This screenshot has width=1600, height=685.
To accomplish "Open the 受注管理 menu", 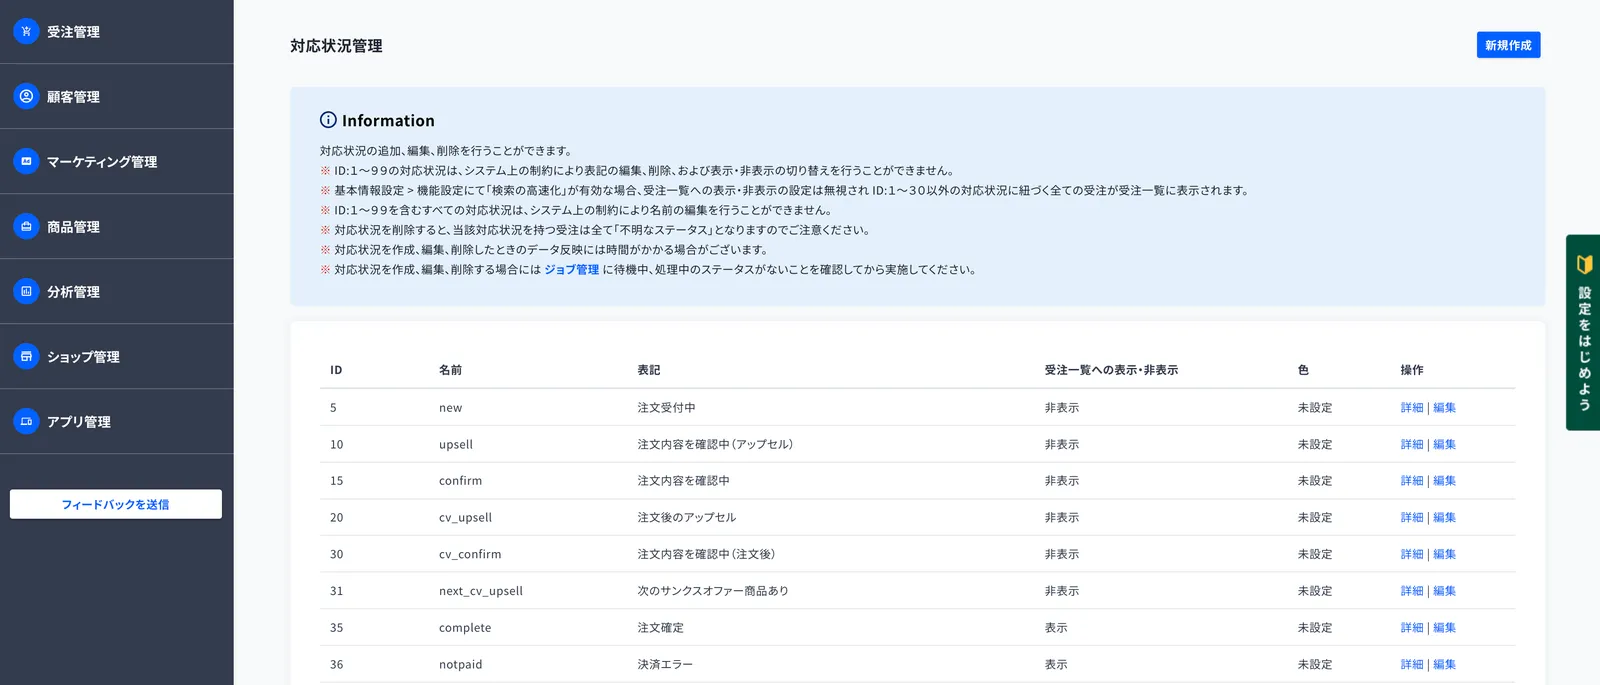I will coord(116,32).
